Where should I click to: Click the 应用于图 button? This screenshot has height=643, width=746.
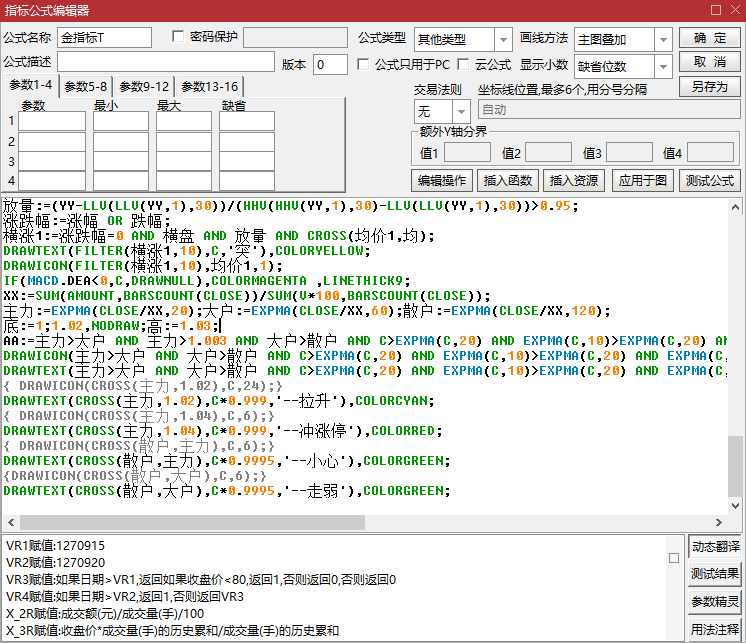tap(642, 181)
